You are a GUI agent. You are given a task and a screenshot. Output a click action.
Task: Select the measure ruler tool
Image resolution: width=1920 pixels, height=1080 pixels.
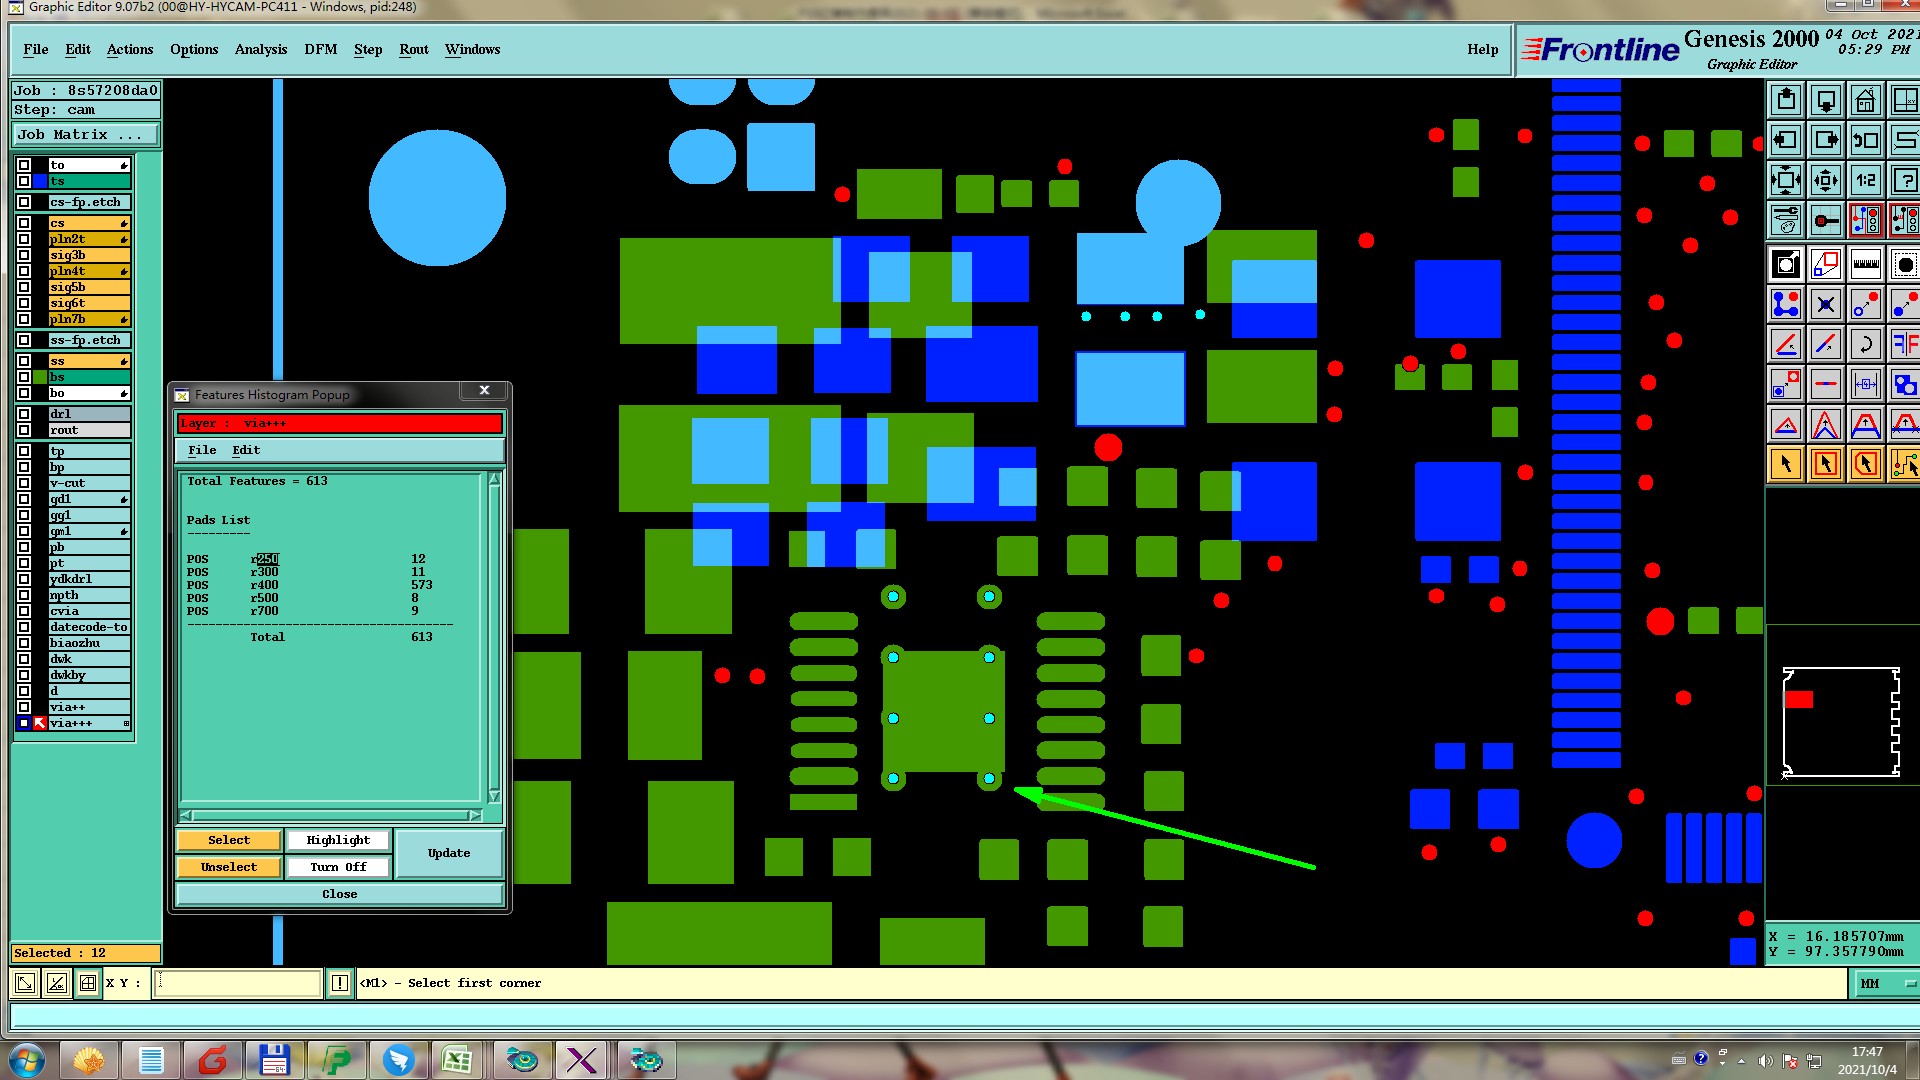(x=1865, y=265)
